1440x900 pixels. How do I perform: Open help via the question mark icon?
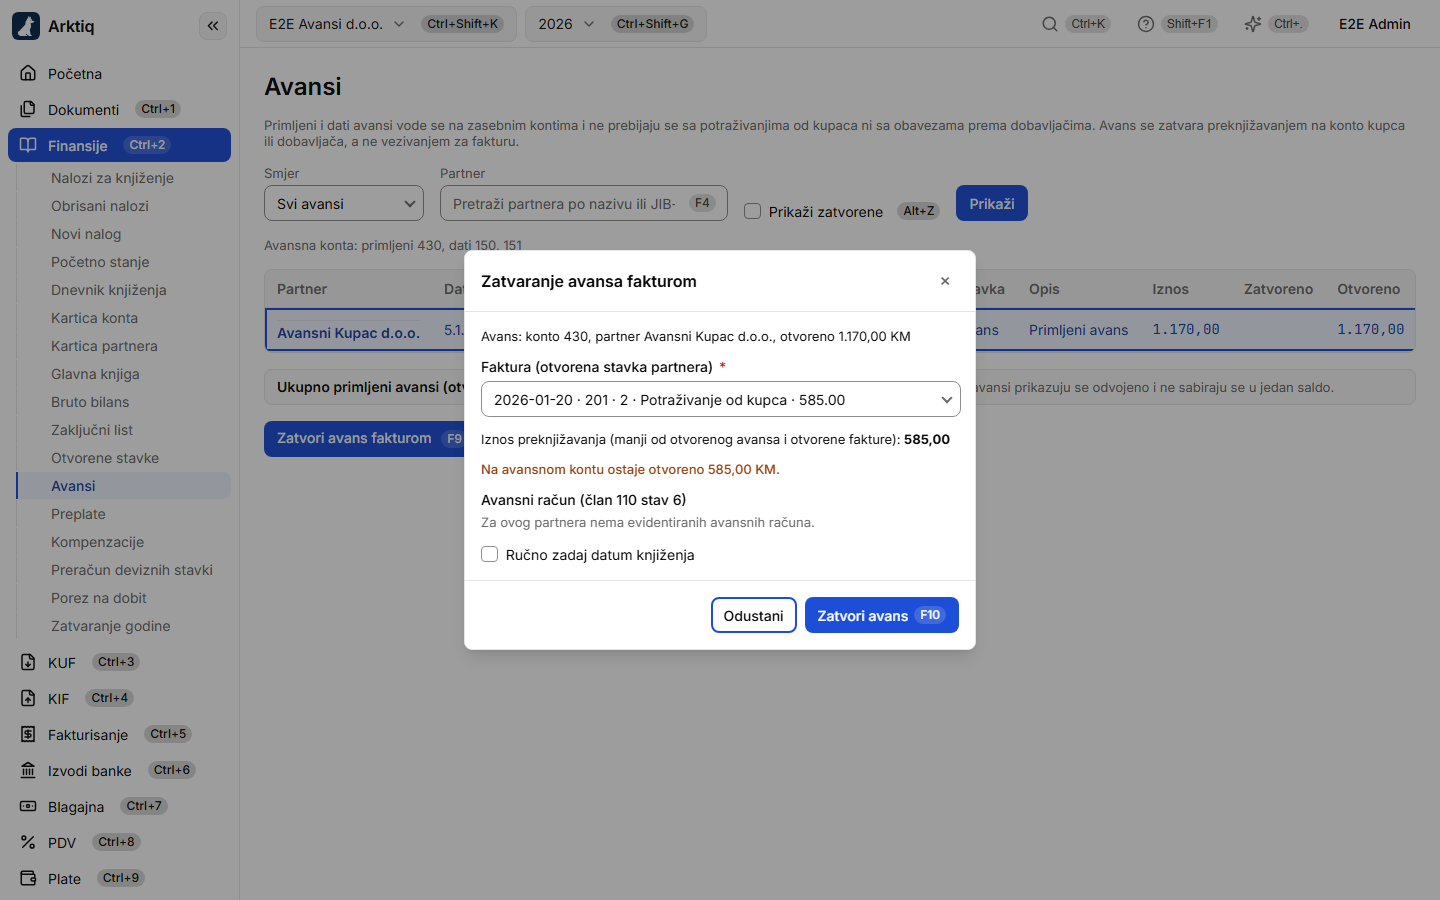[x=1146, y=24]
